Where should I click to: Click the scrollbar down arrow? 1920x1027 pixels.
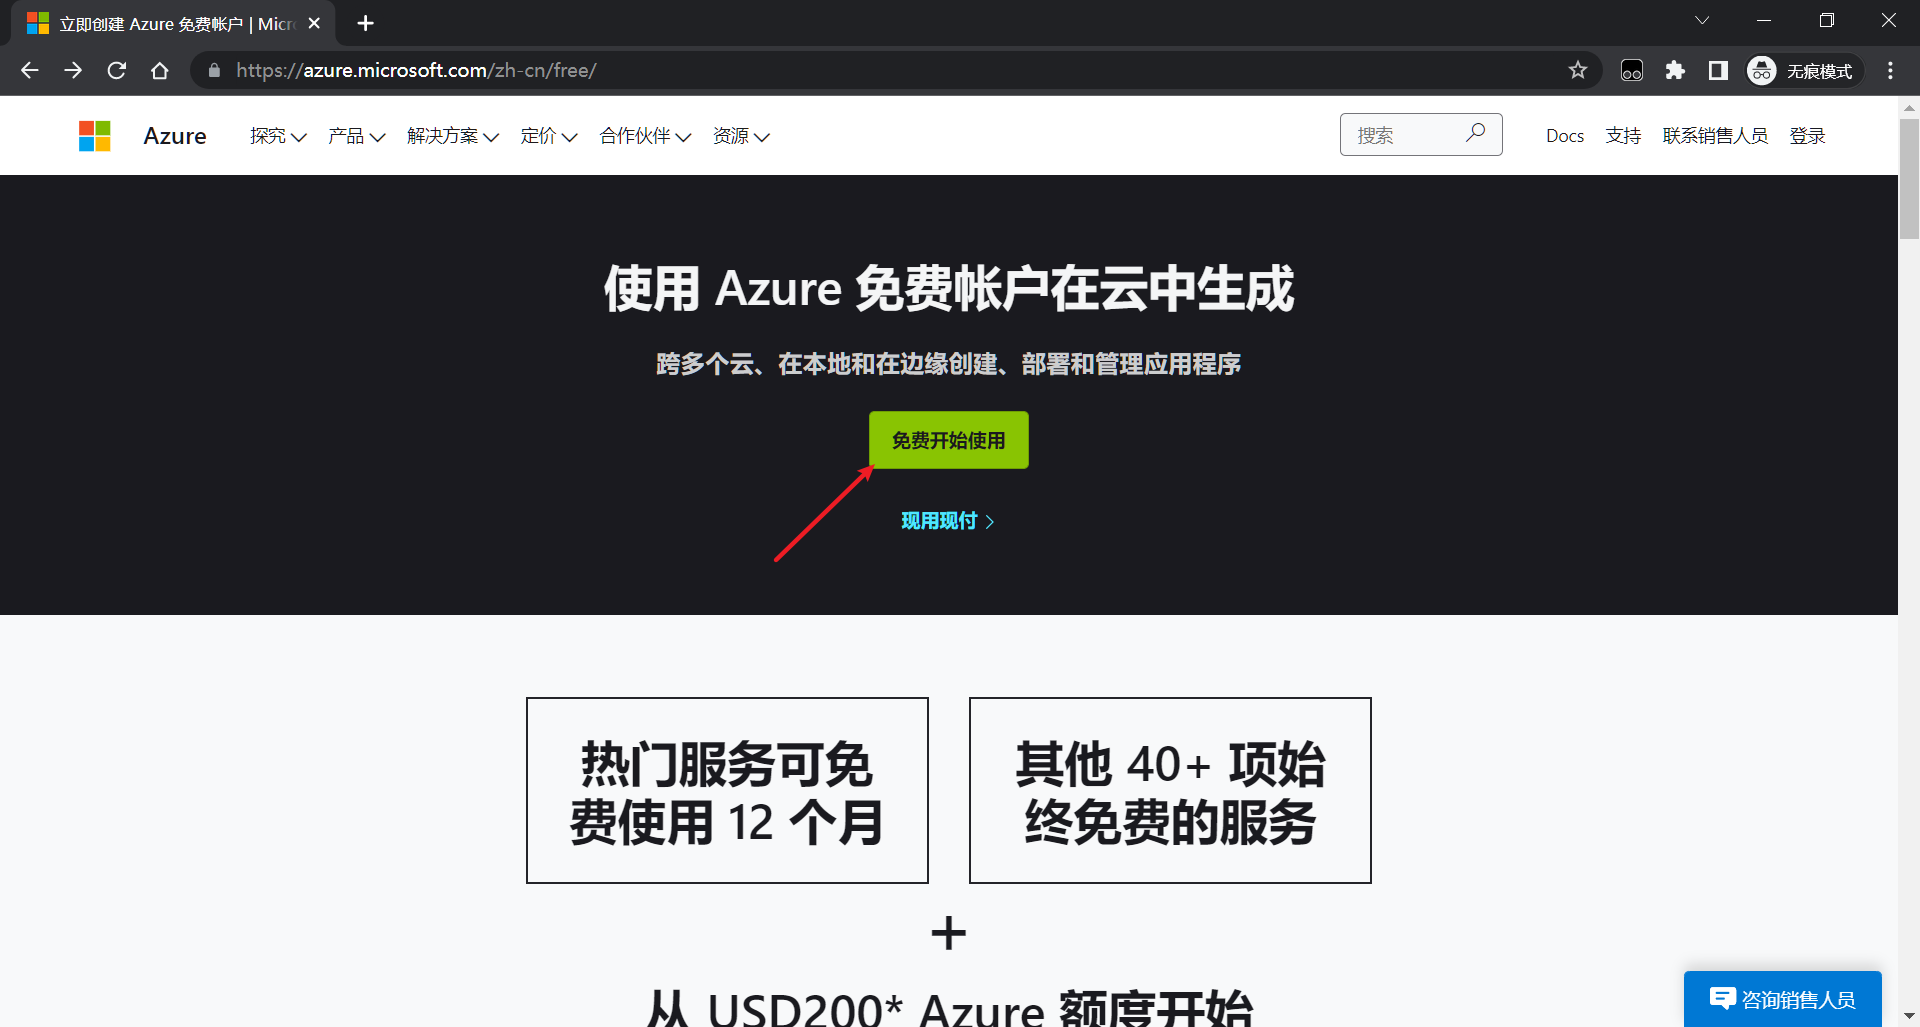[x=1909, y=1017]
